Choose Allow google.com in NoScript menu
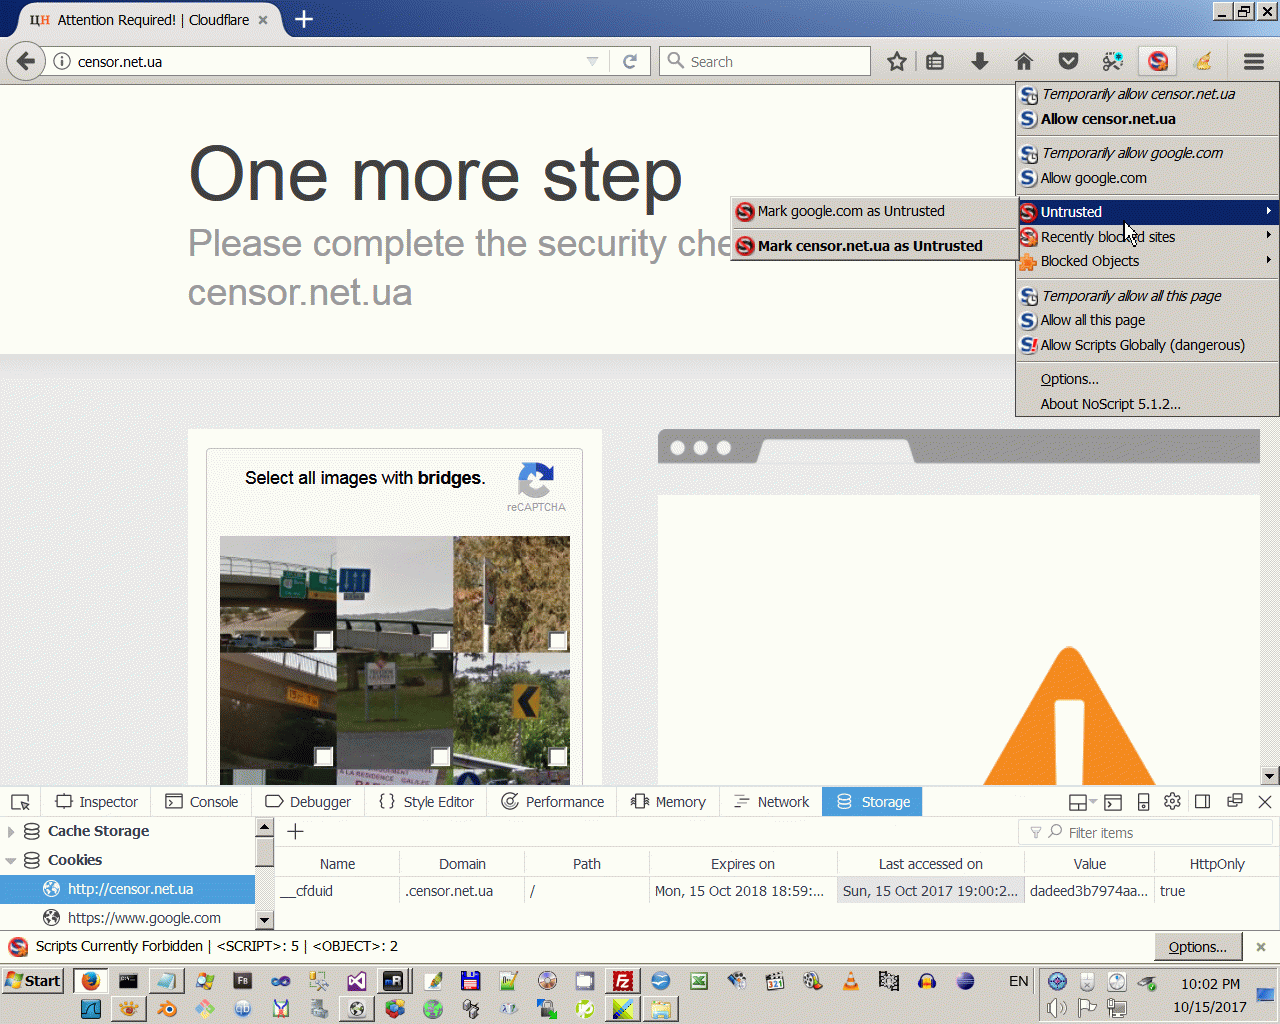 [1147, 178]
